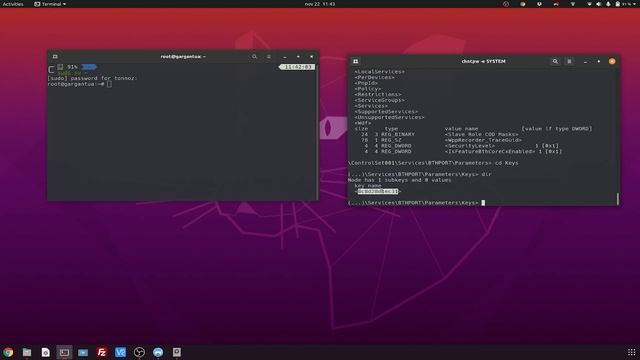Screen dimensions: 640x360
Task: Click the '<PerDevices>' entry
Action: (x=374, y=78)
